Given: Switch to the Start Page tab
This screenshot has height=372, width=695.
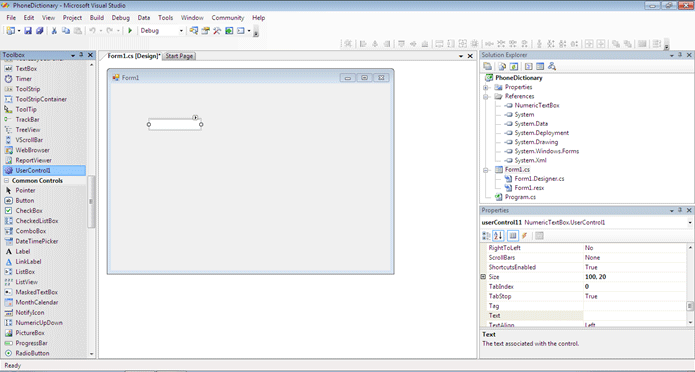Looking at the screenshot, I should pos(179,56).
